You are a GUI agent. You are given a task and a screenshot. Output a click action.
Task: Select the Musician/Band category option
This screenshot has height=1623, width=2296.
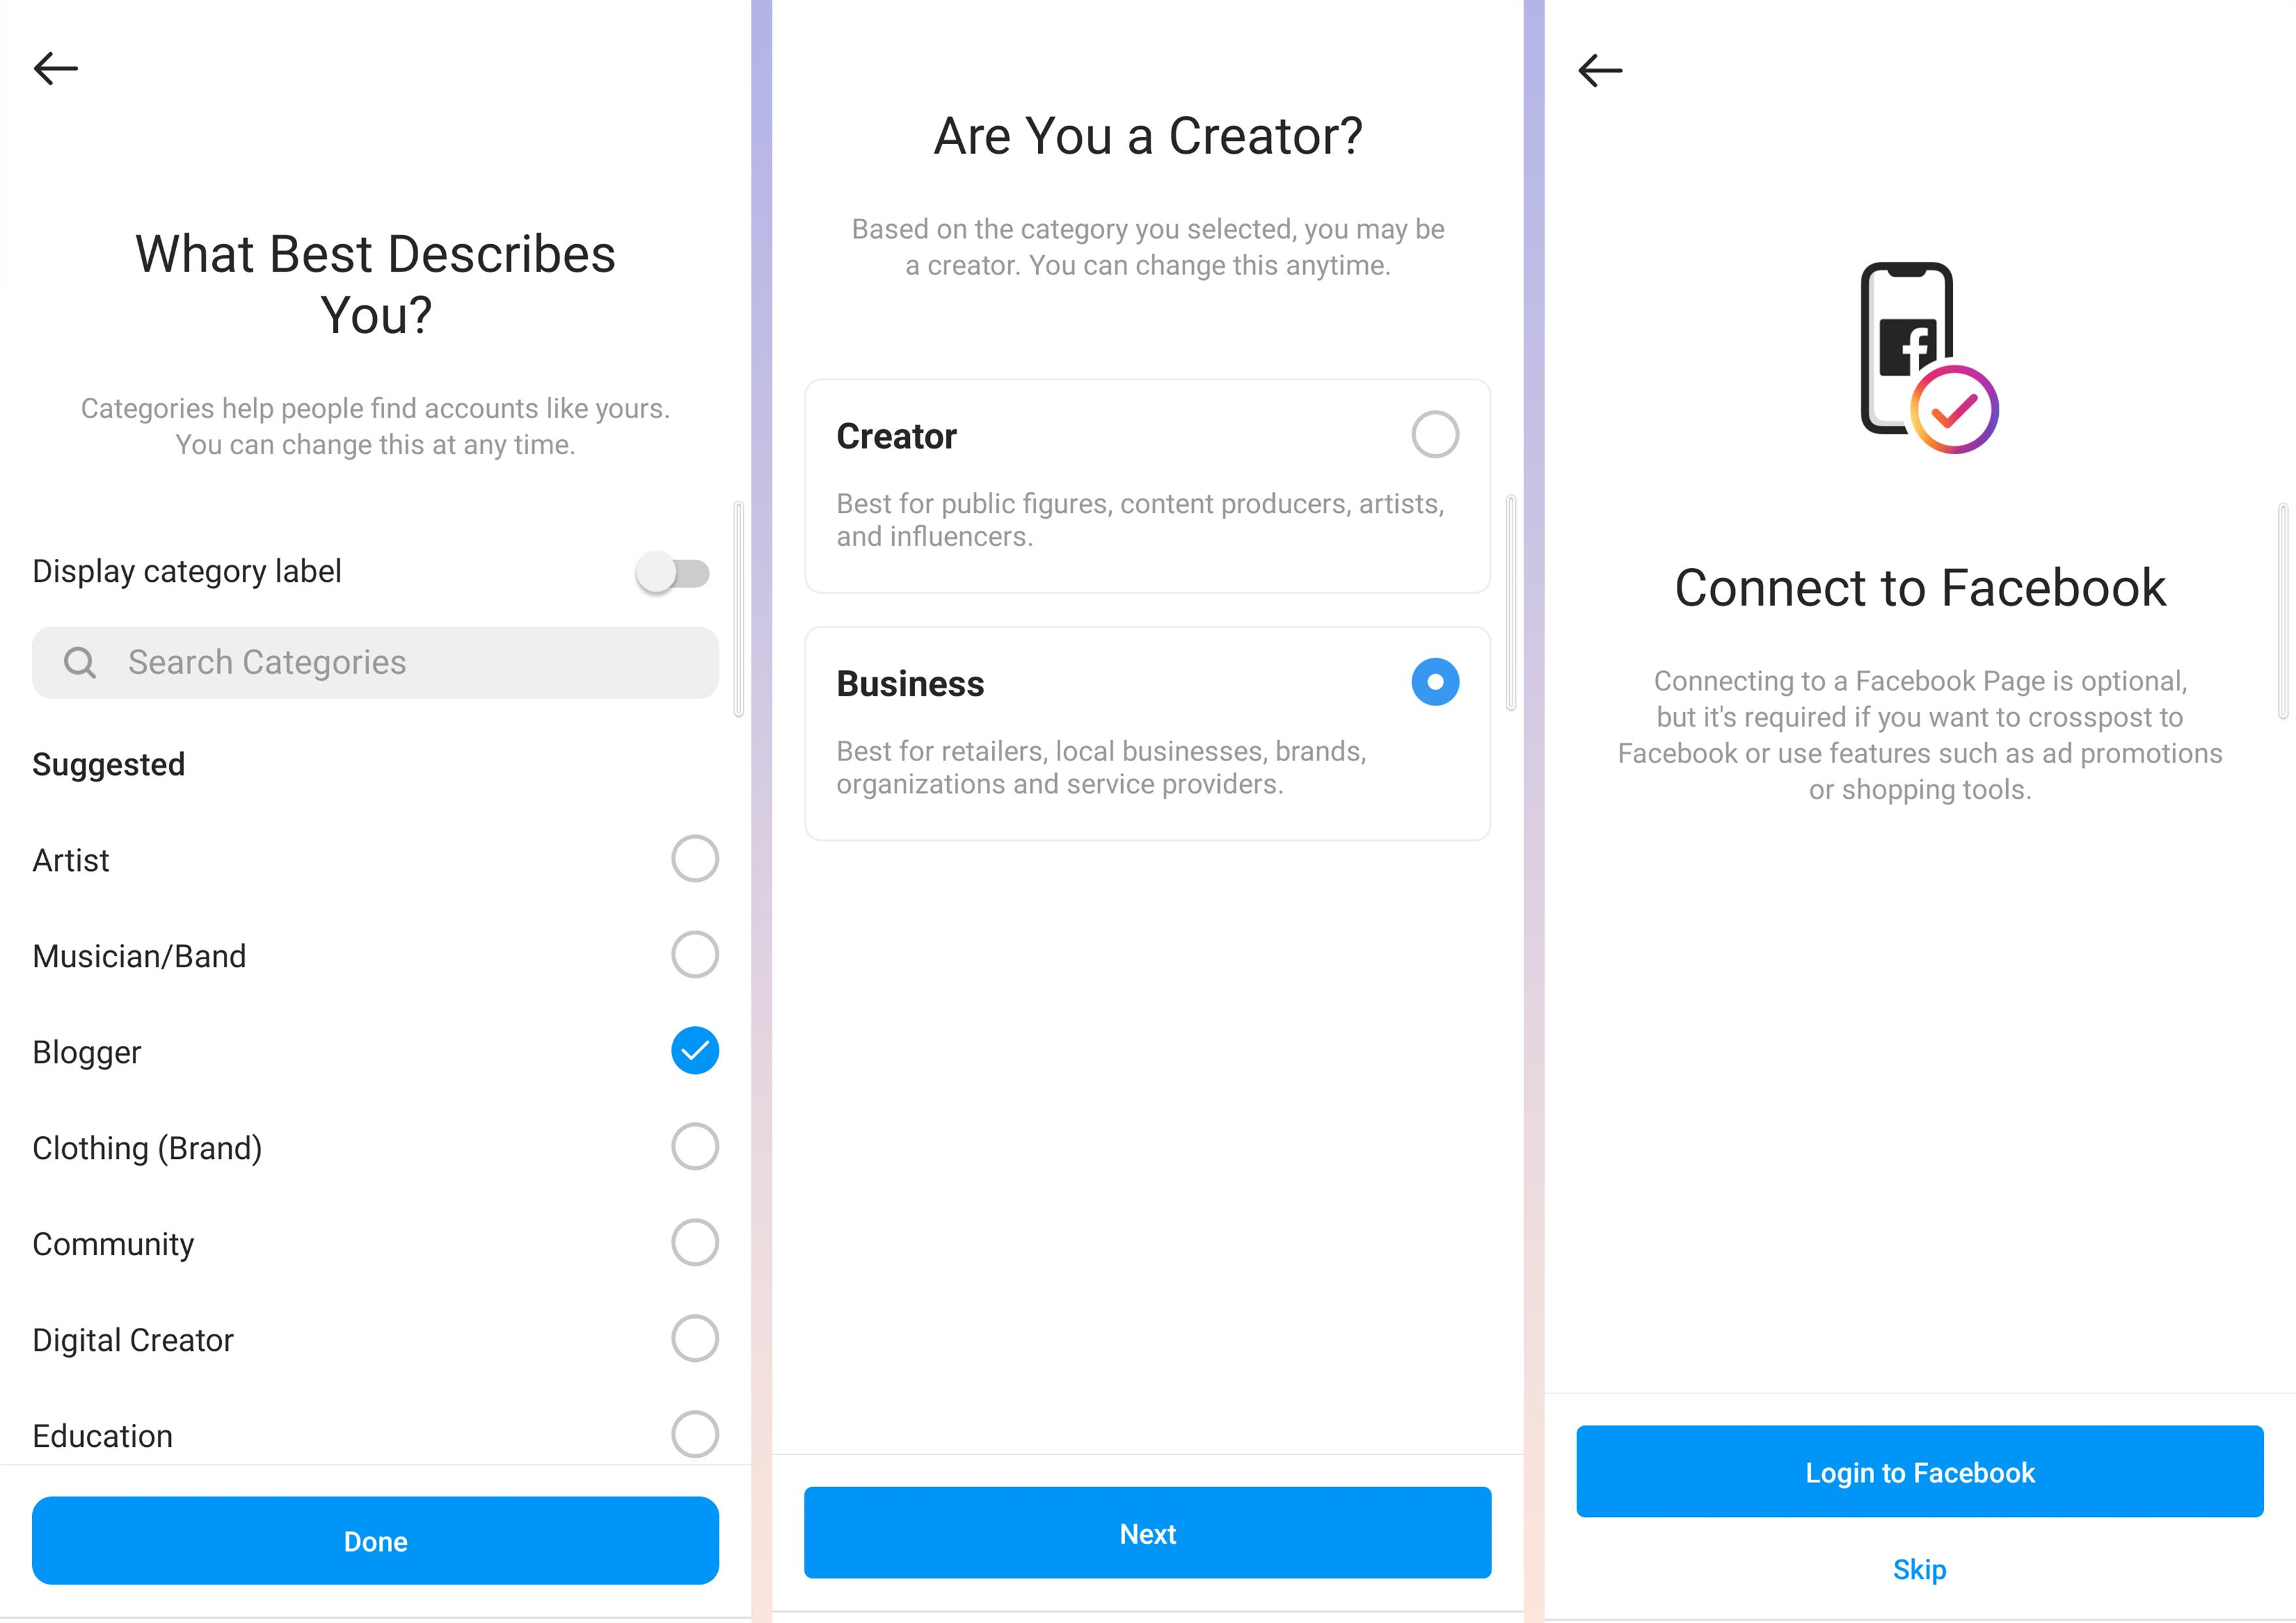(694, 955)
